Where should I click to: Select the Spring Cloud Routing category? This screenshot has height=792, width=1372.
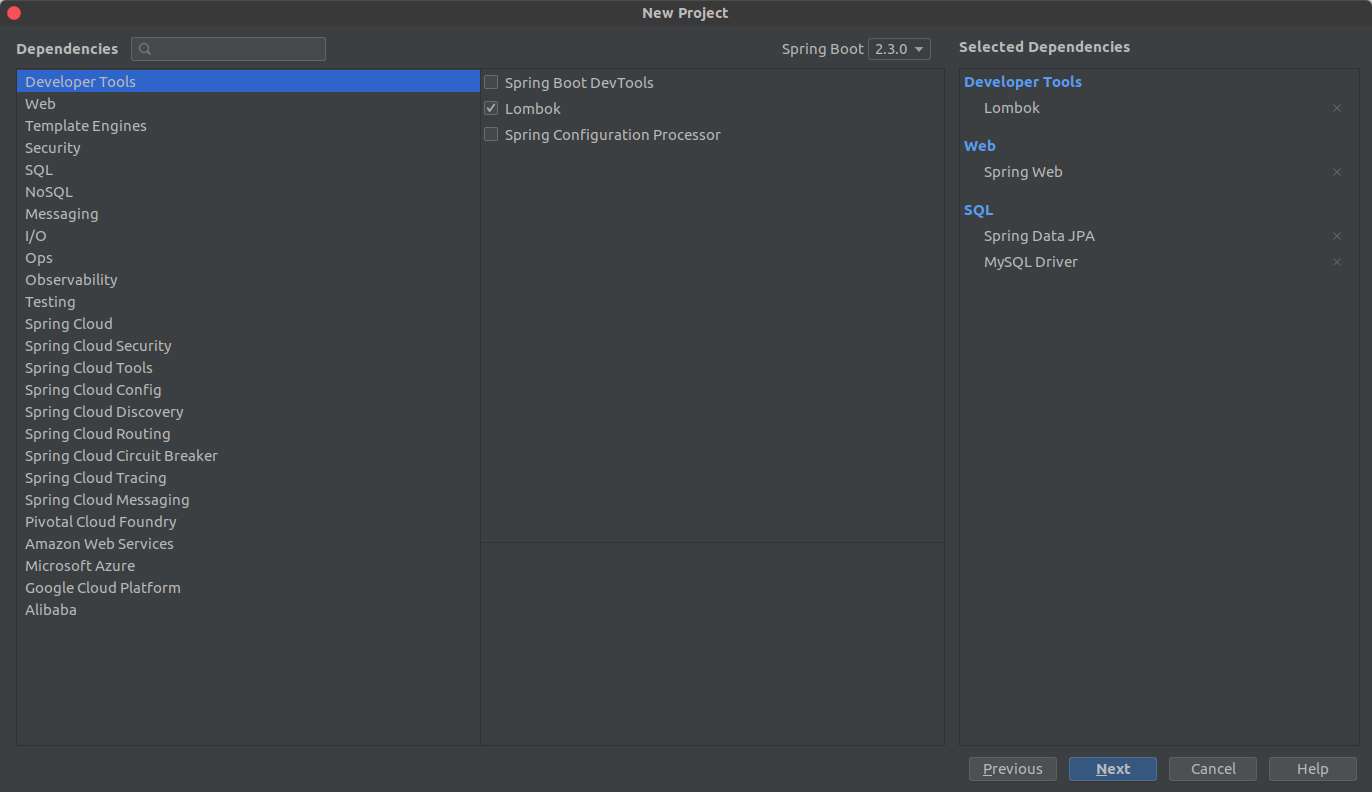[x=248, y=434]
